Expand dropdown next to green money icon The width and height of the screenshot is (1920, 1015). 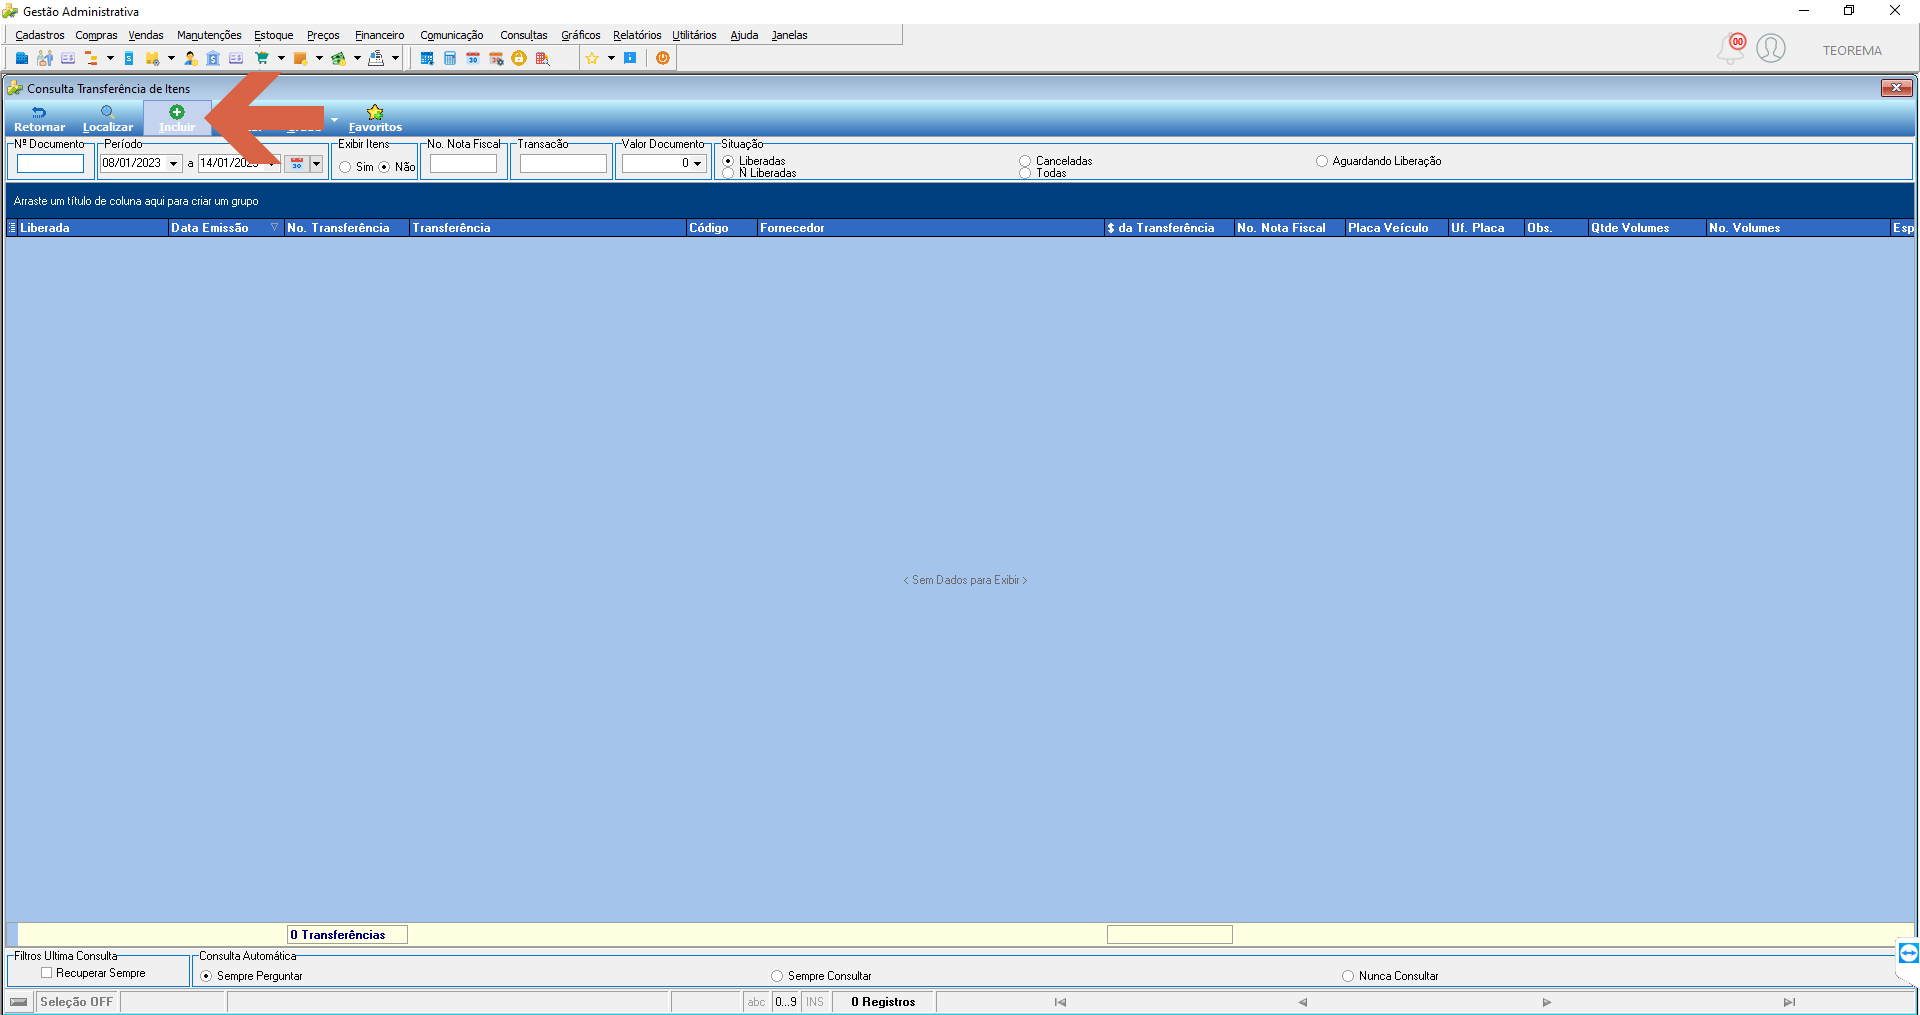pos(357,58)
